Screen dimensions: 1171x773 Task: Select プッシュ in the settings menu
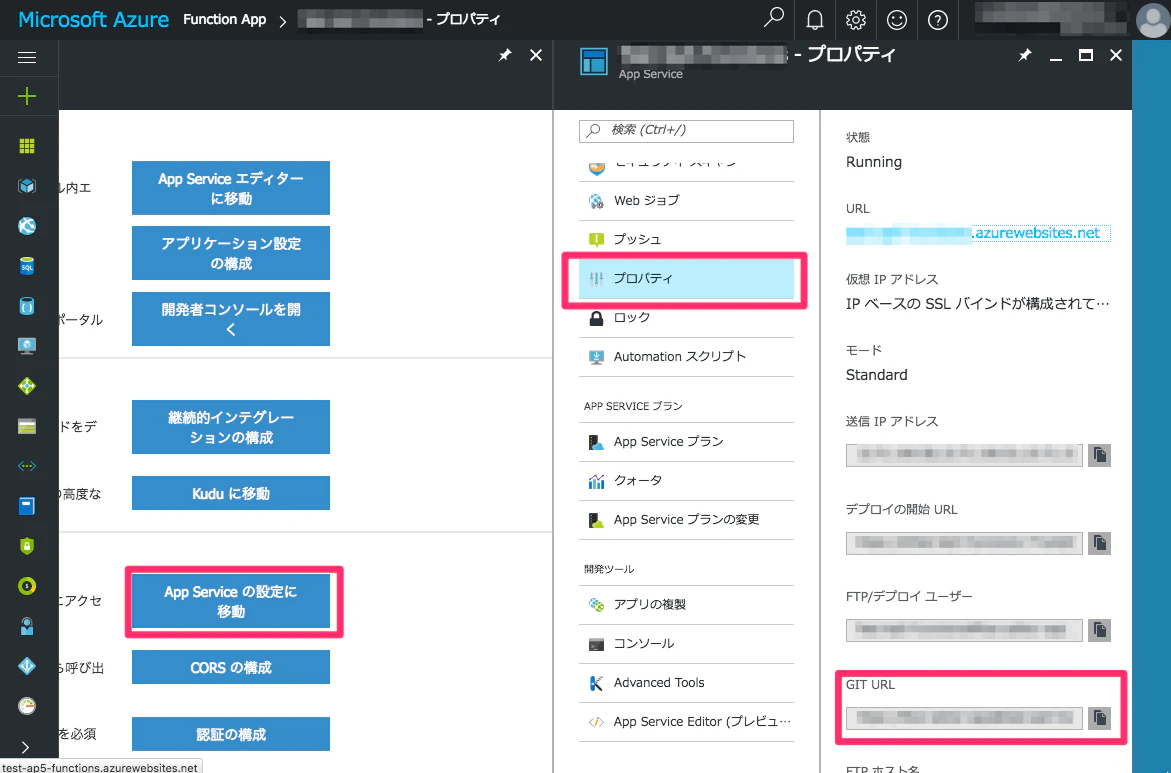click(x=686, y=240)
